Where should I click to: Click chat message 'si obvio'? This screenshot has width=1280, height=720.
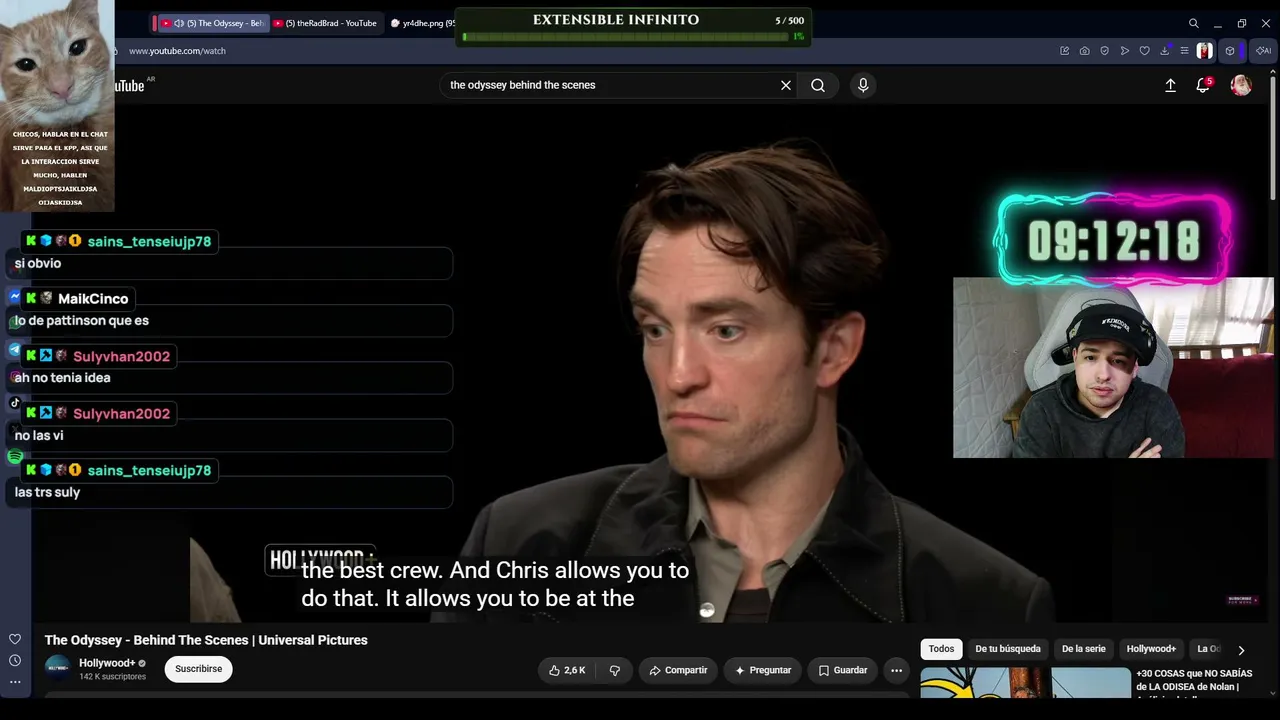click(x=38, y=264)
